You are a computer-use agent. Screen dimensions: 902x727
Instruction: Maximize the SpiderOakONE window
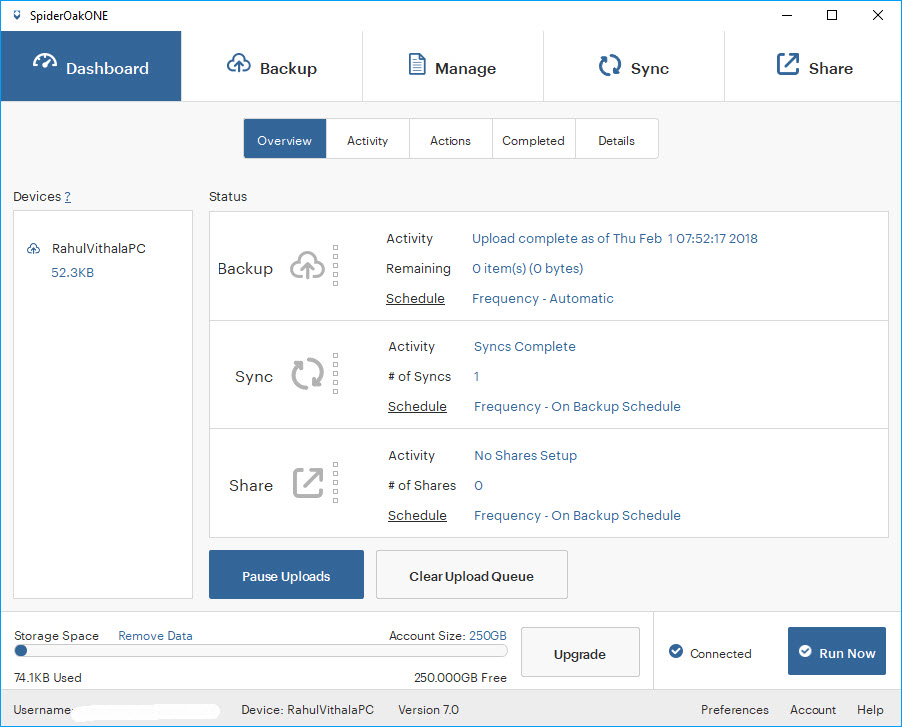pyautogui.click(x=832, y=15)
